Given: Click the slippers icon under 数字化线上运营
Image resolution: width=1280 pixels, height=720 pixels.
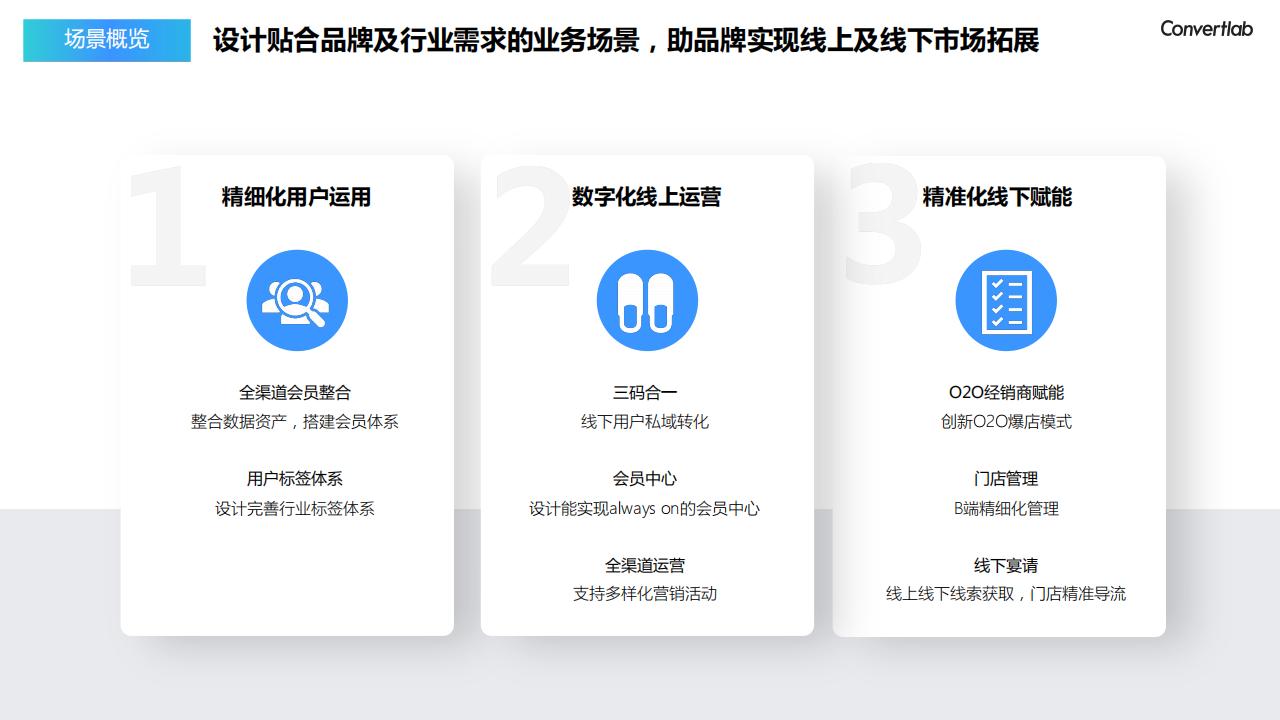Looking at the screenshot, I should coord(647,300).
